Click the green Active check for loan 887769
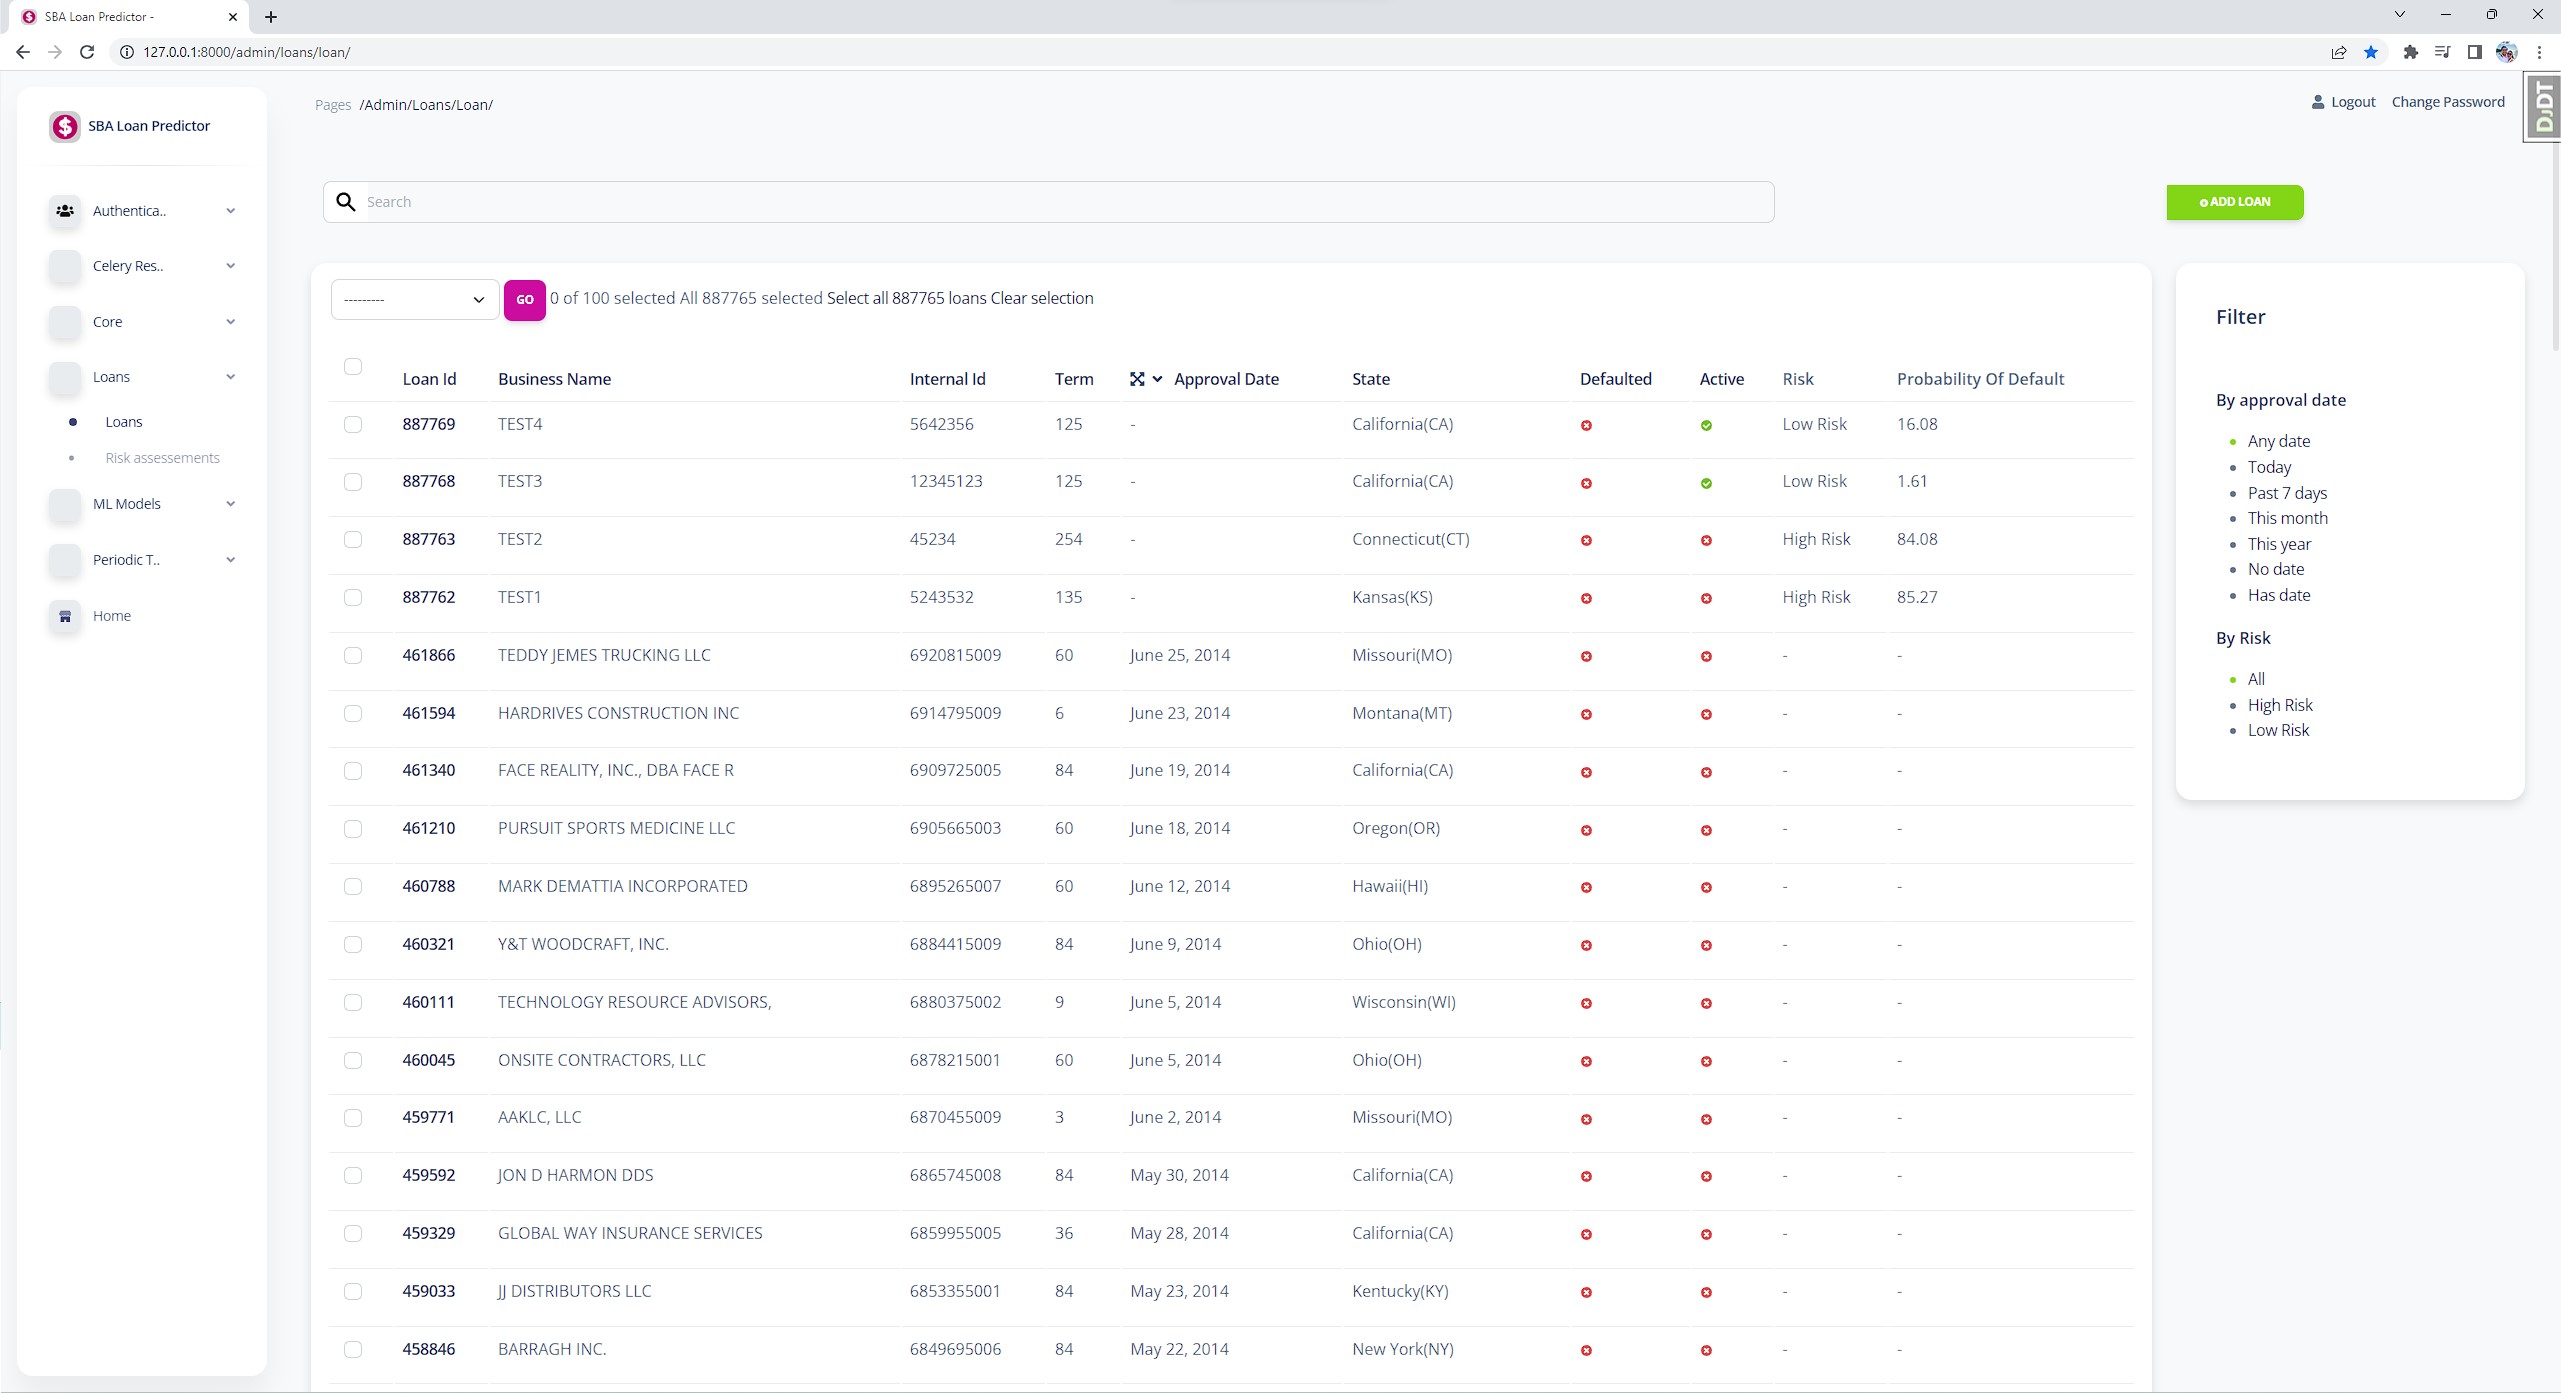 click(1705, 425)
